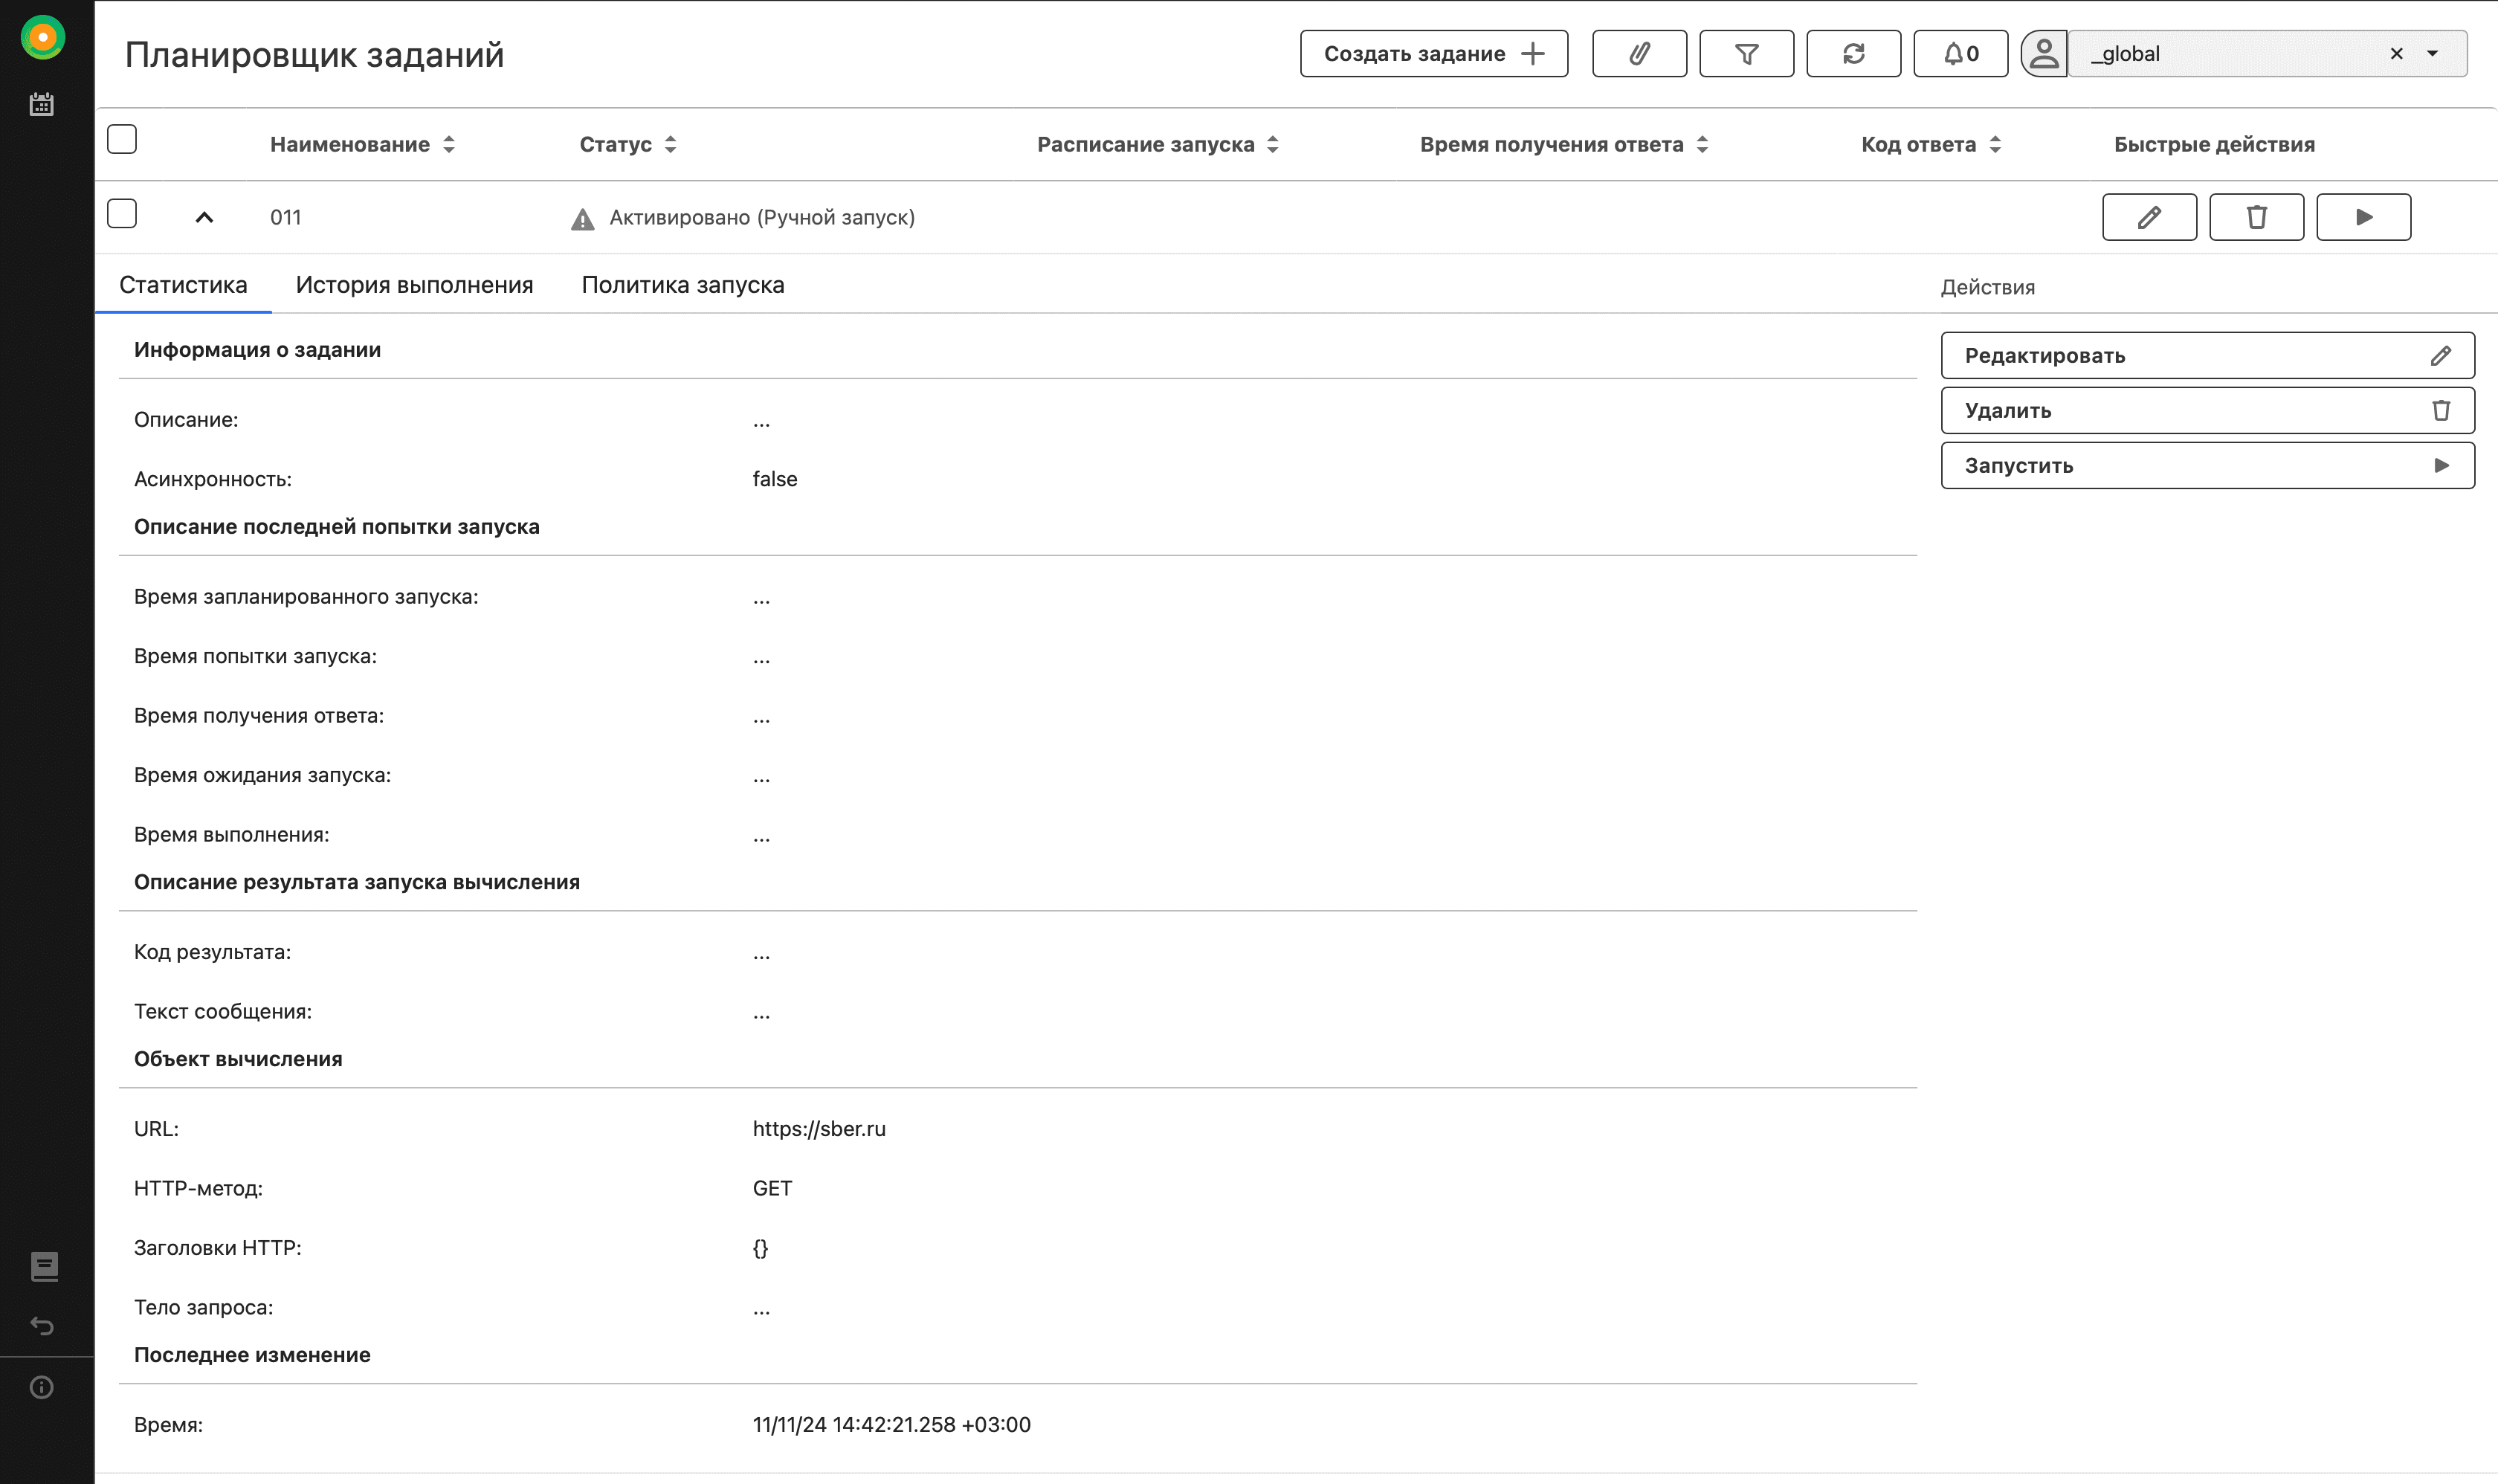The image size is (2498, 1484).
Task: Open the filter funnel icon
Action: click(1746, 54)
